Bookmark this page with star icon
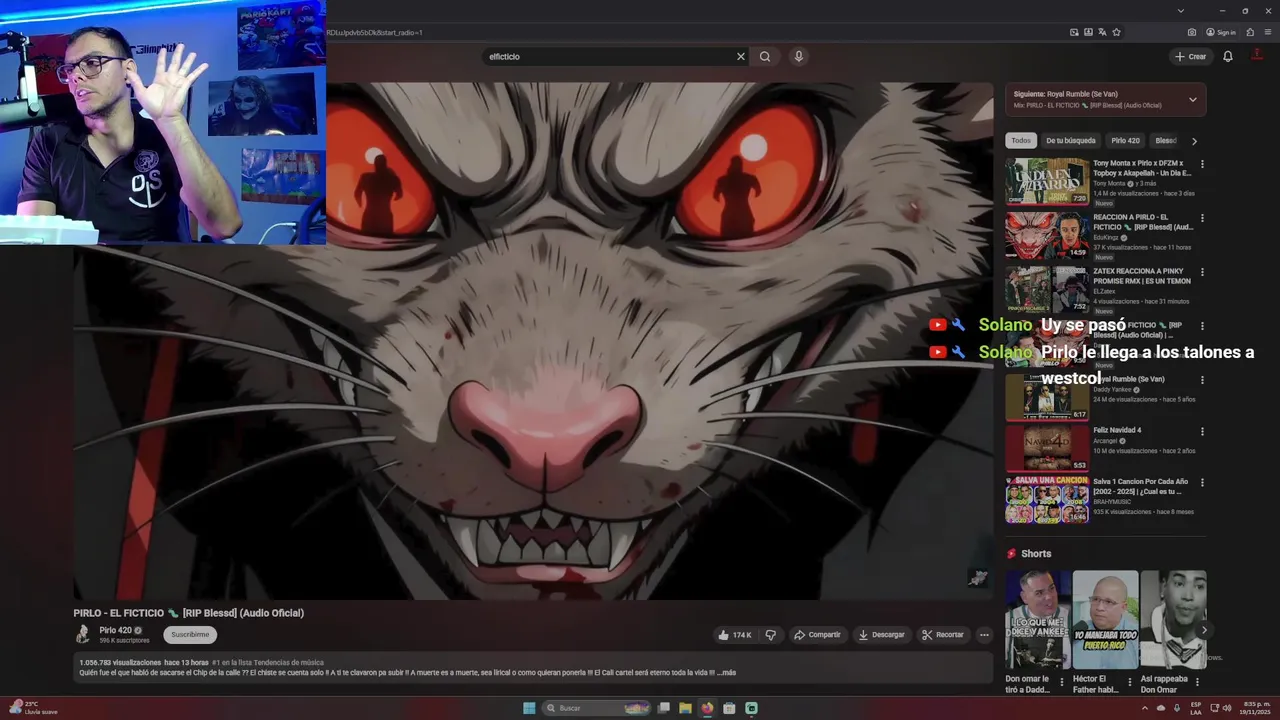The height and width of the screenshot is (720, 1280). [x=1116, y=32]
